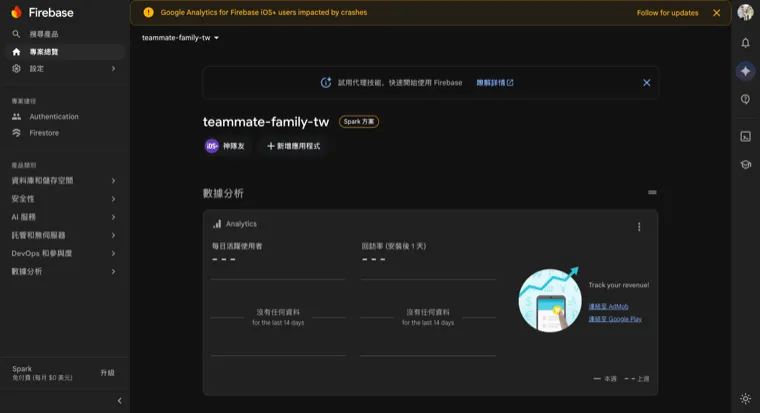Click the teammate-family-tw project title
Viewport: 760px width, 413px height.
click(x=266, y=122)
